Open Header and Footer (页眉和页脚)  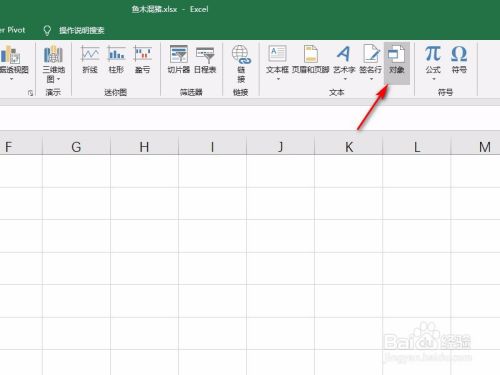311,59
